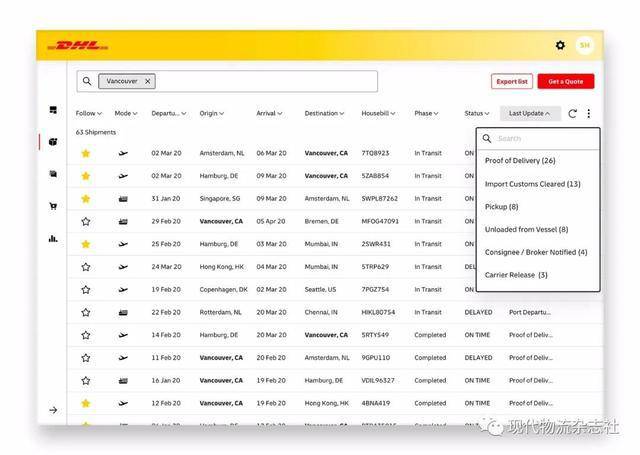Expand sidebar with the arrow icon

(x=53, y=410)
